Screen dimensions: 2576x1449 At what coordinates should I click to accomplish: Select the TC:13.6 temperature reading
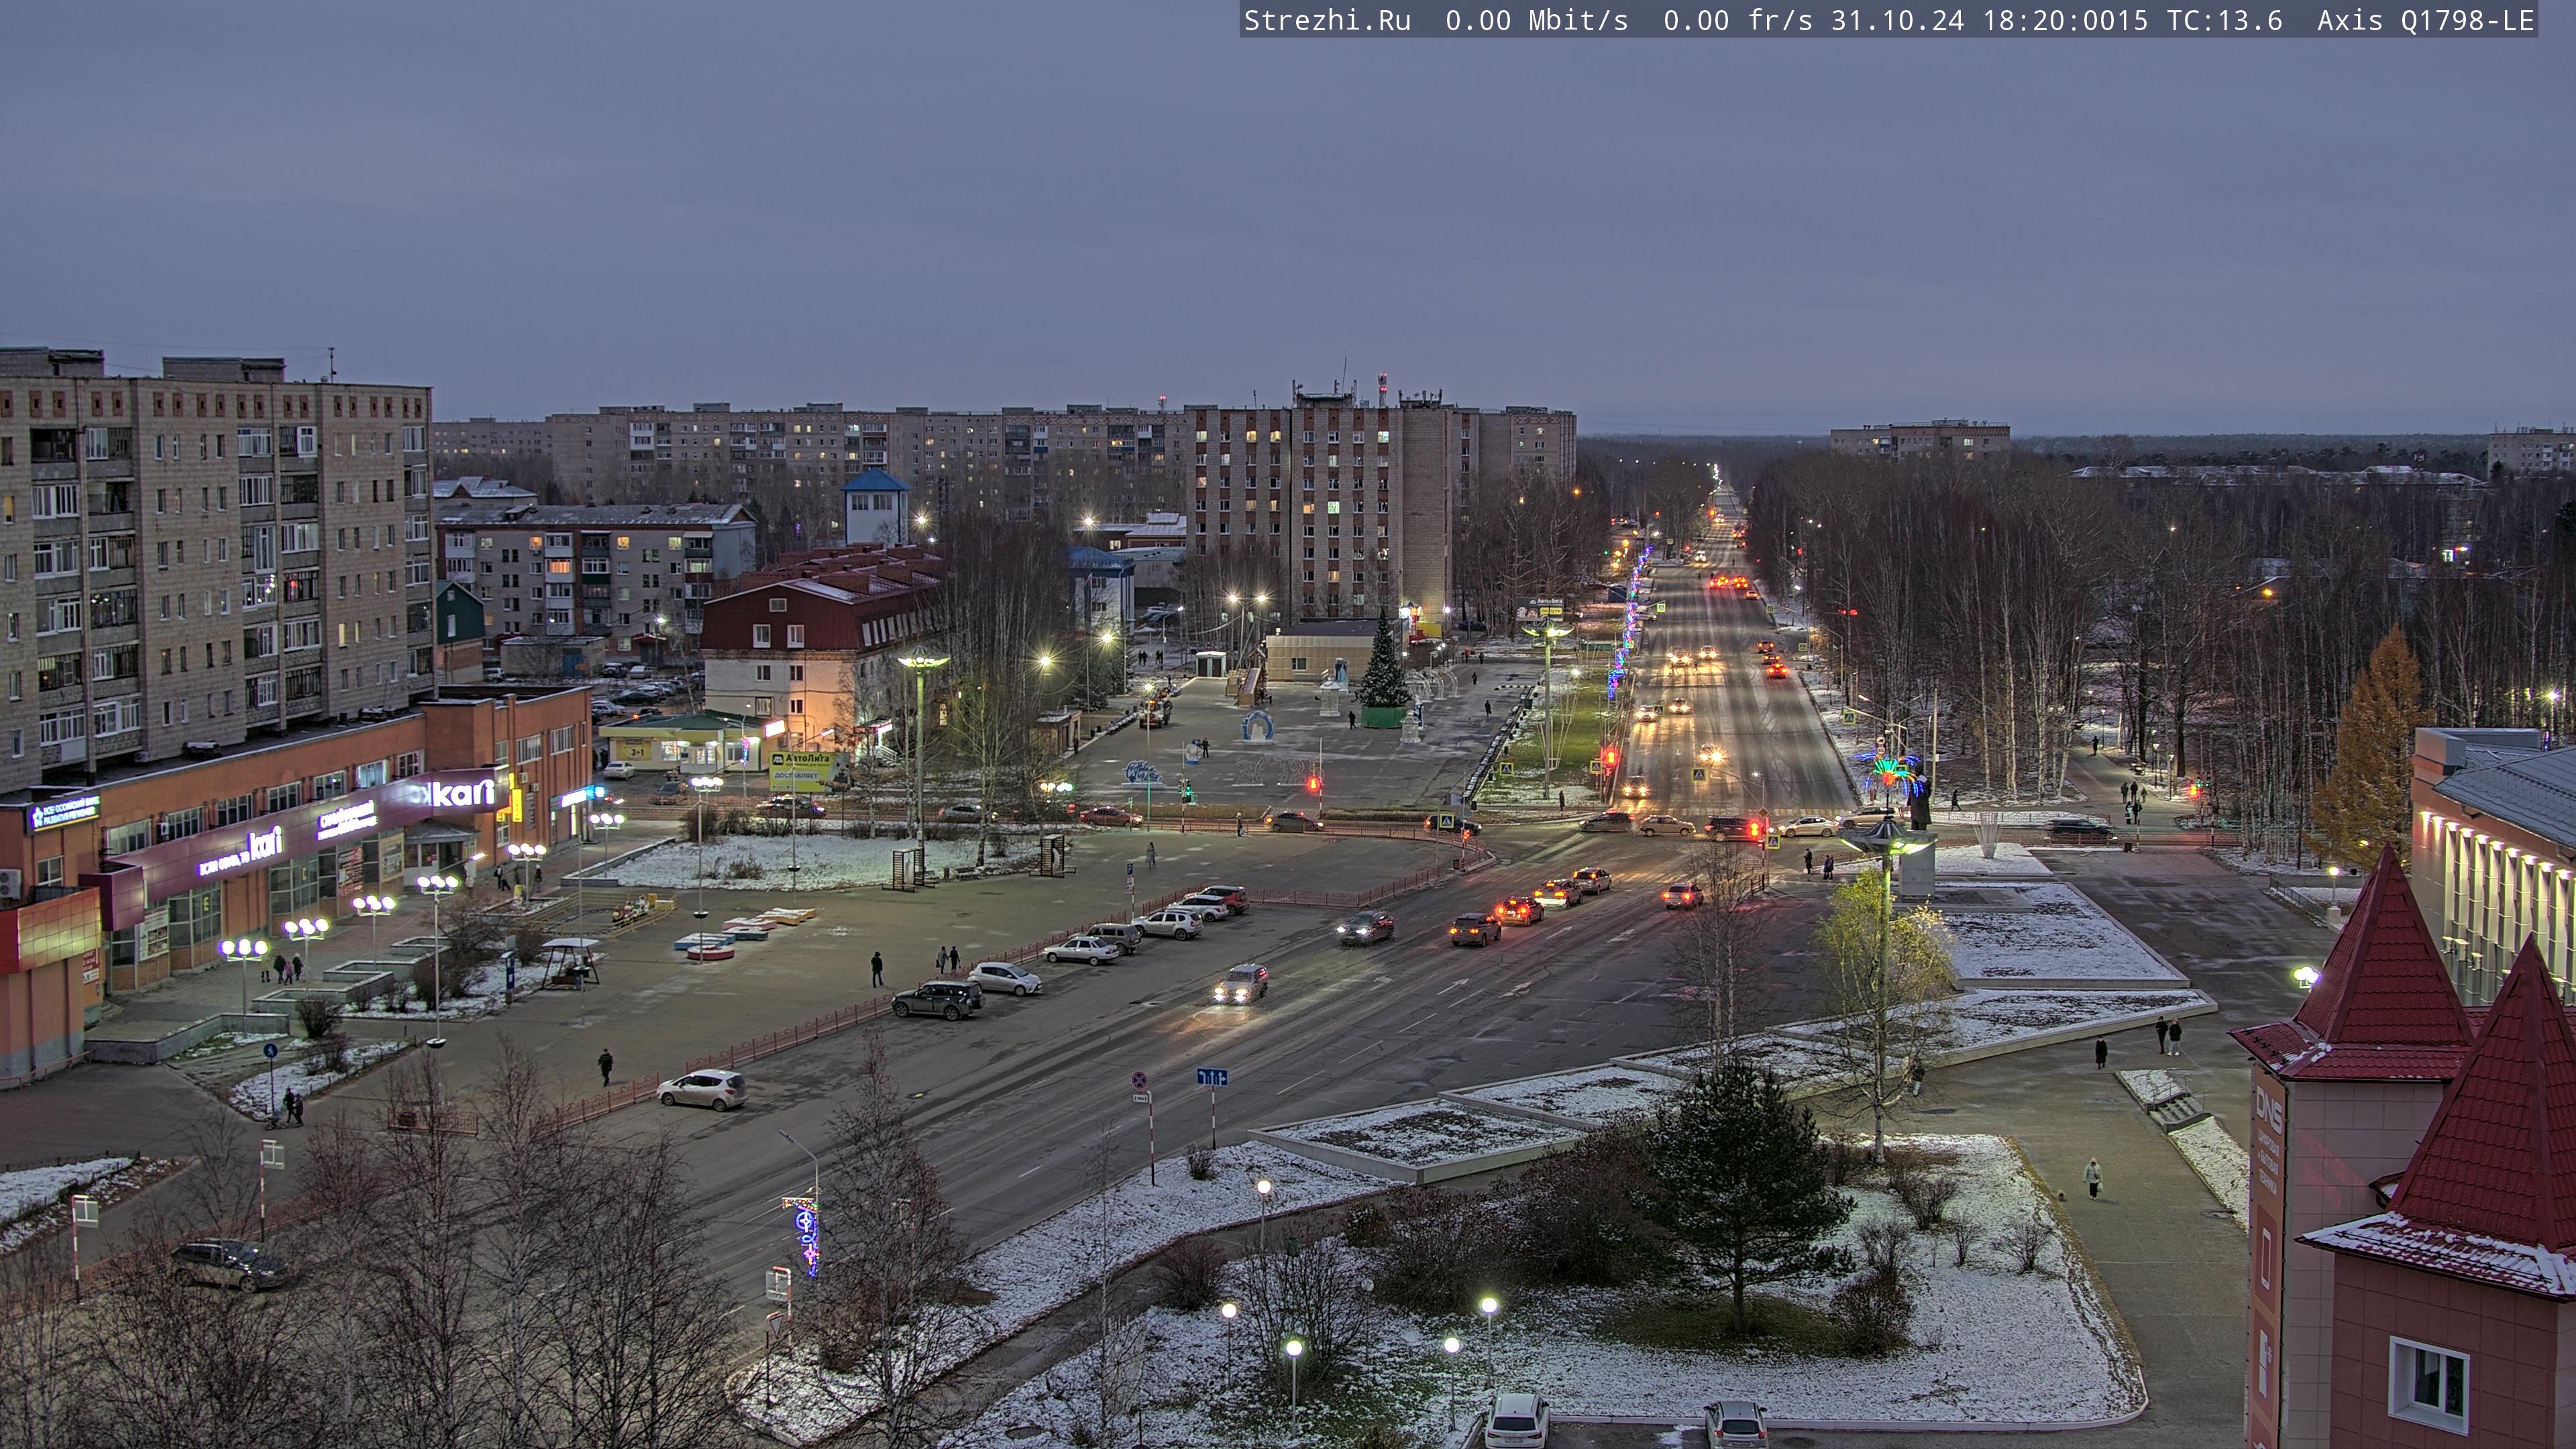click(x=2224, y=20)
